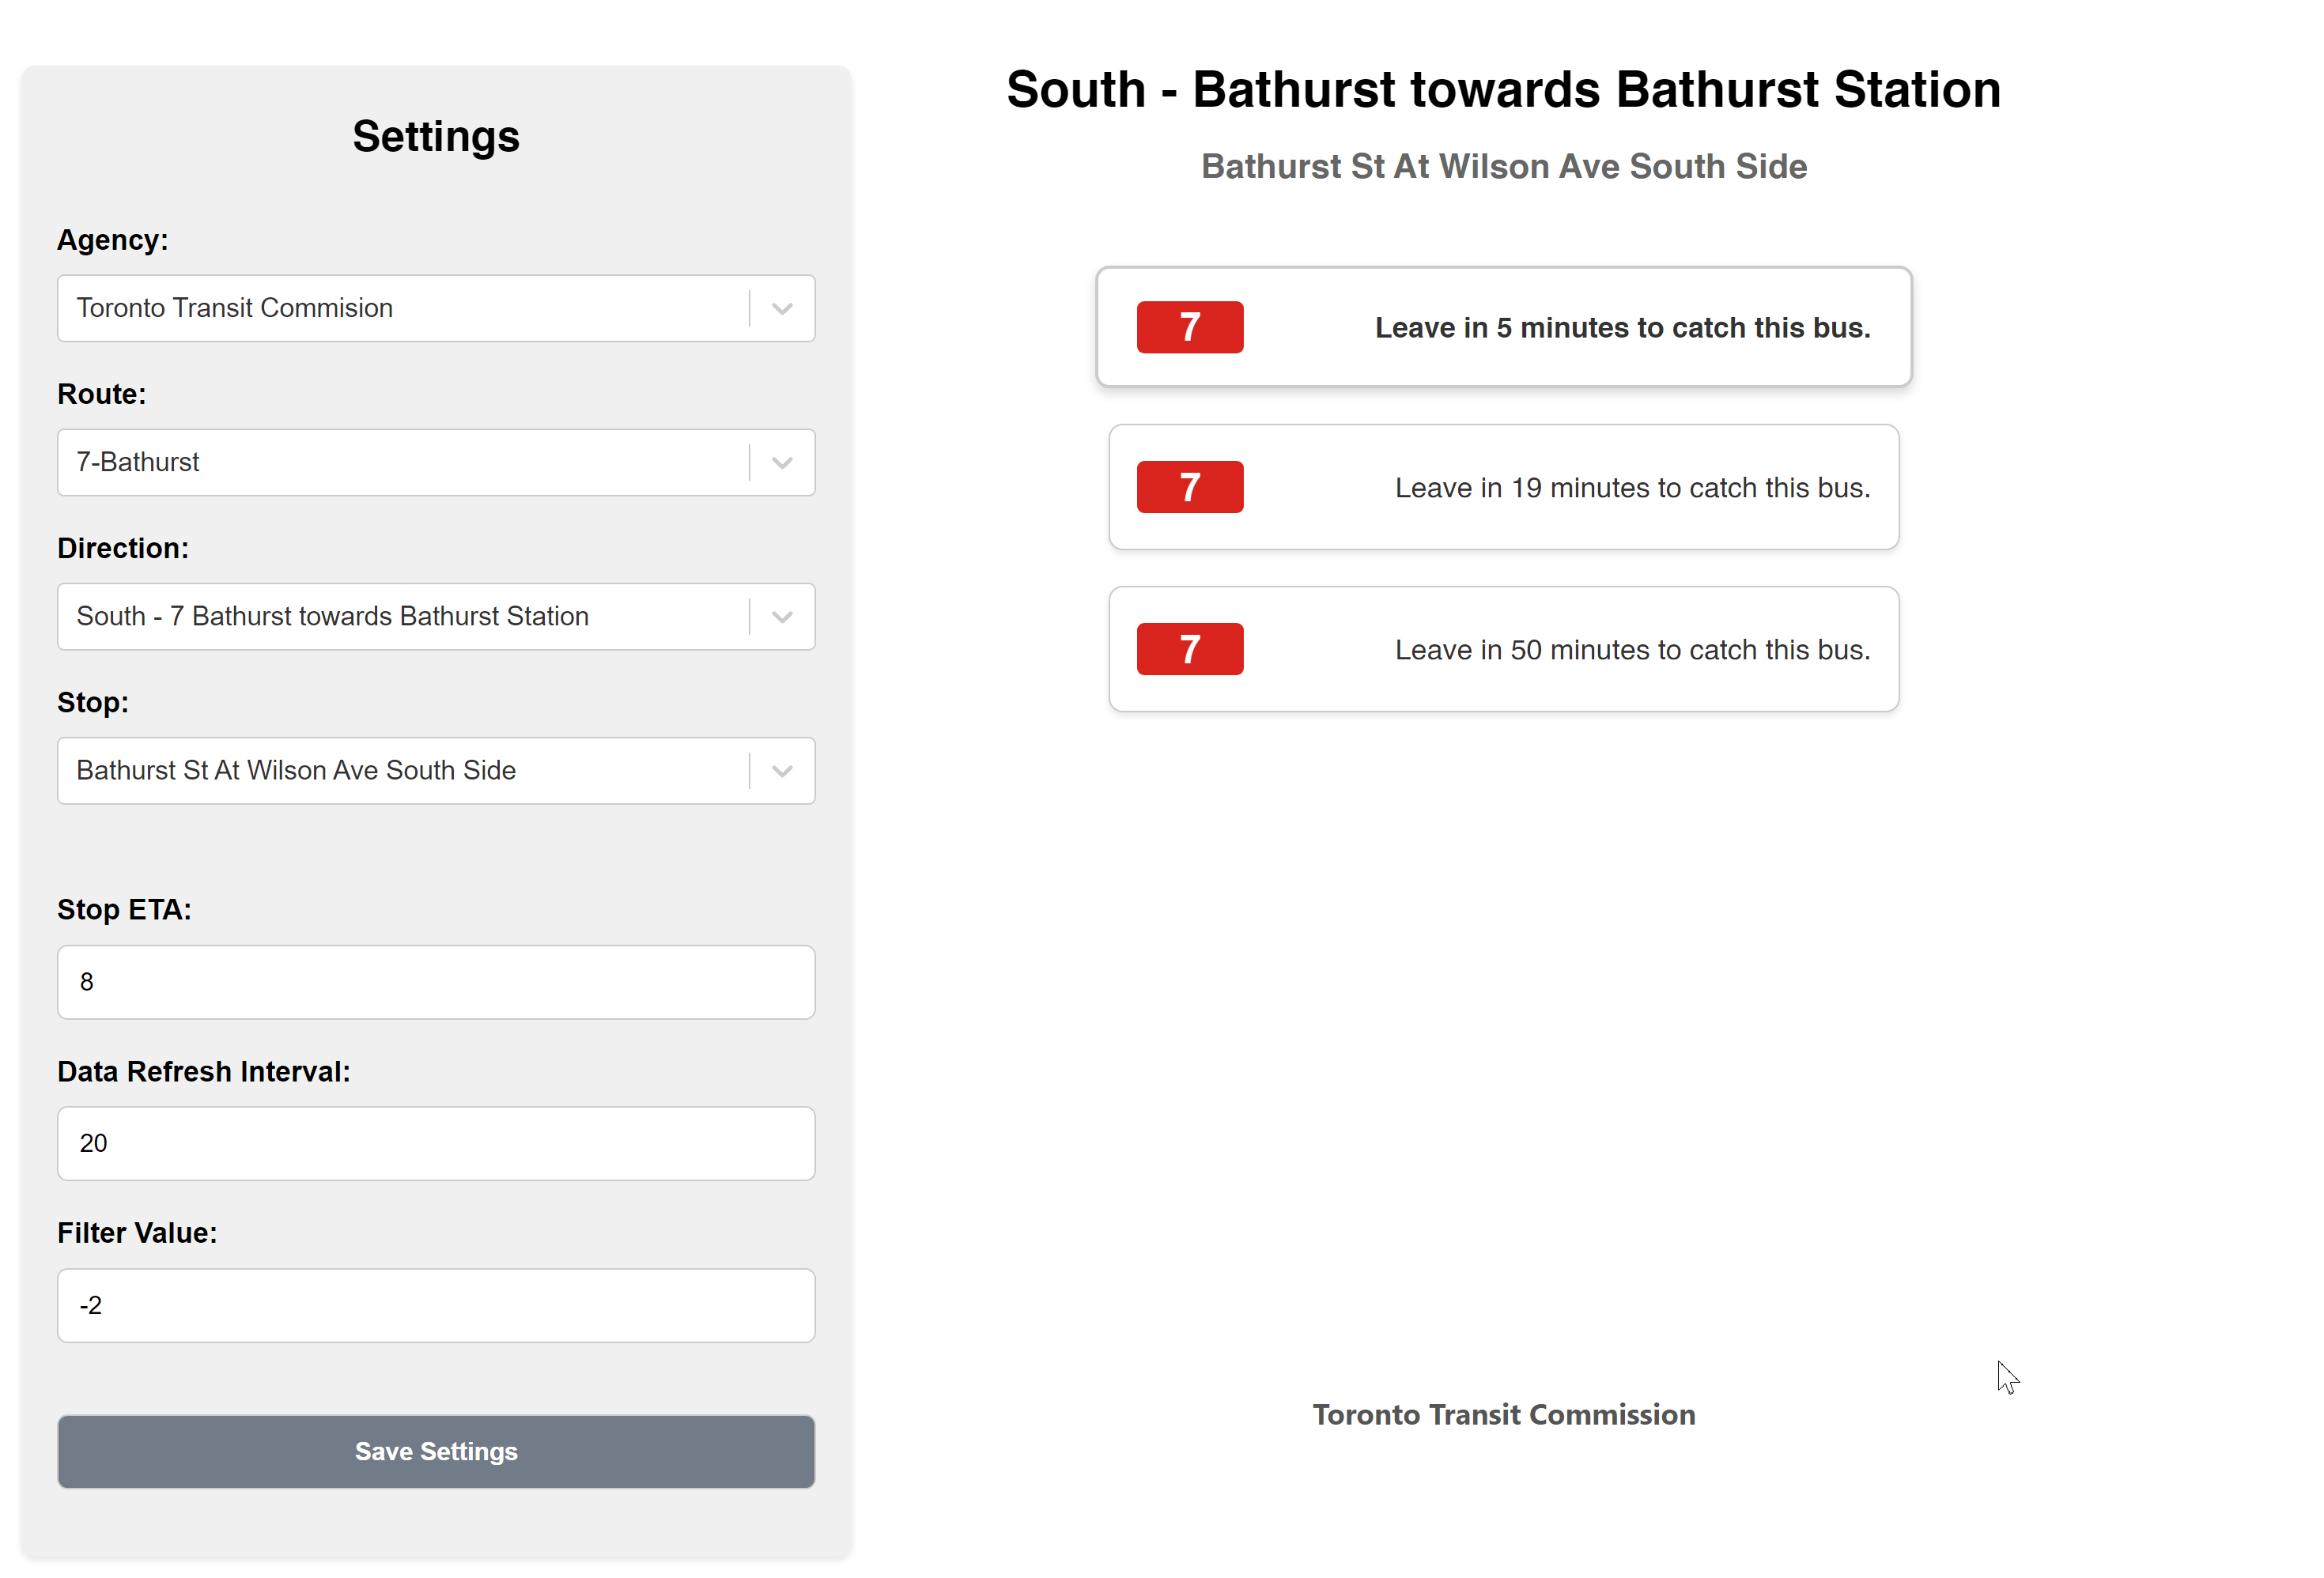Focus the Data Refresh Interval field

[x=436, y=1143]
